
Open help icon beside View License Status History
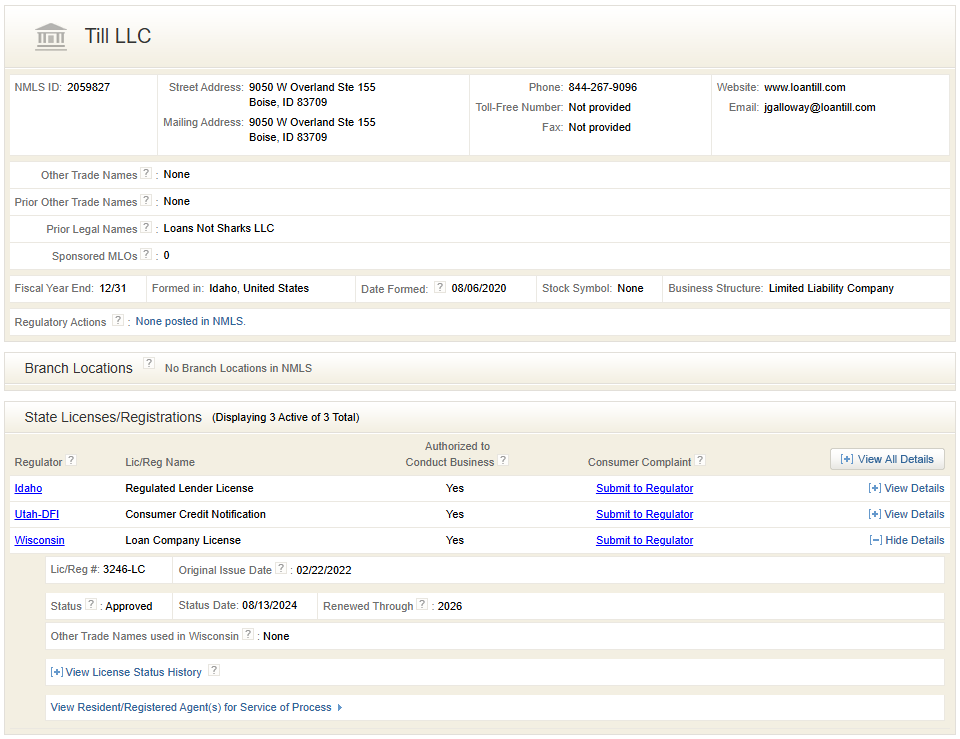[214, 670]
